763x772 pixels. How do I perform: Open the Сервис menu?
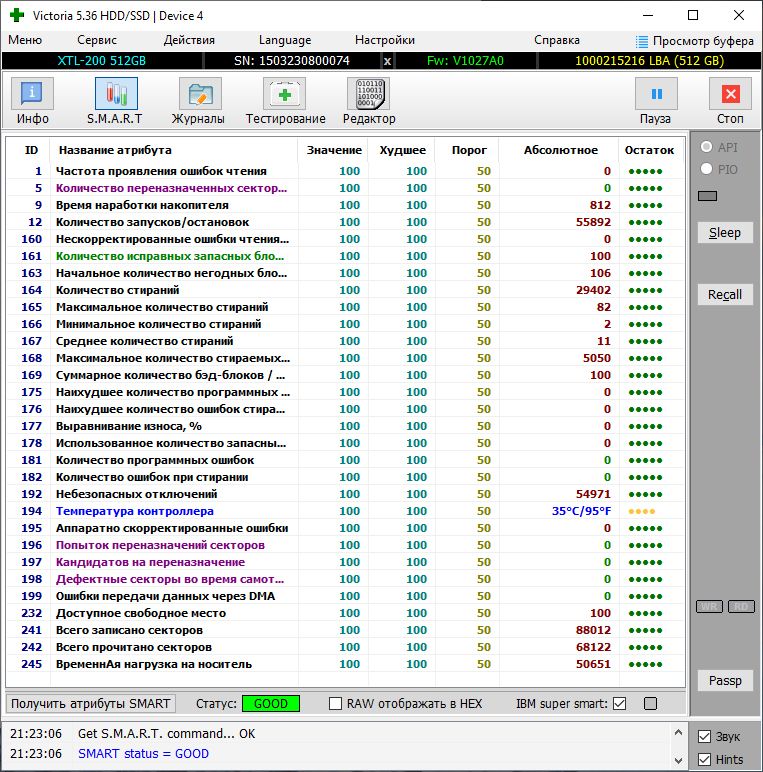click(x=97, y=40)
